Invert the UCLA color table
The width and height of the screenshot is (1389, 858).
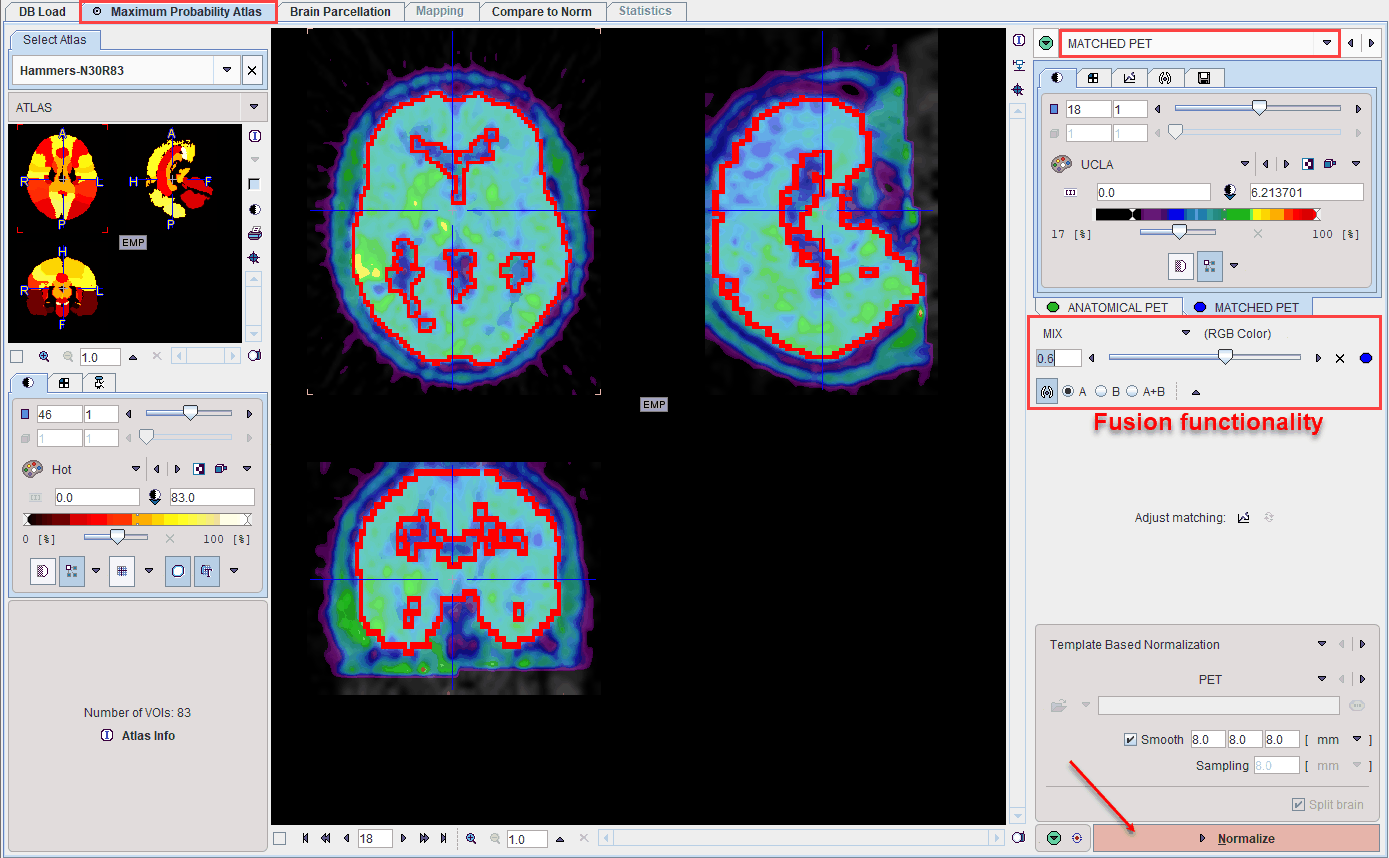[1307, 164]
